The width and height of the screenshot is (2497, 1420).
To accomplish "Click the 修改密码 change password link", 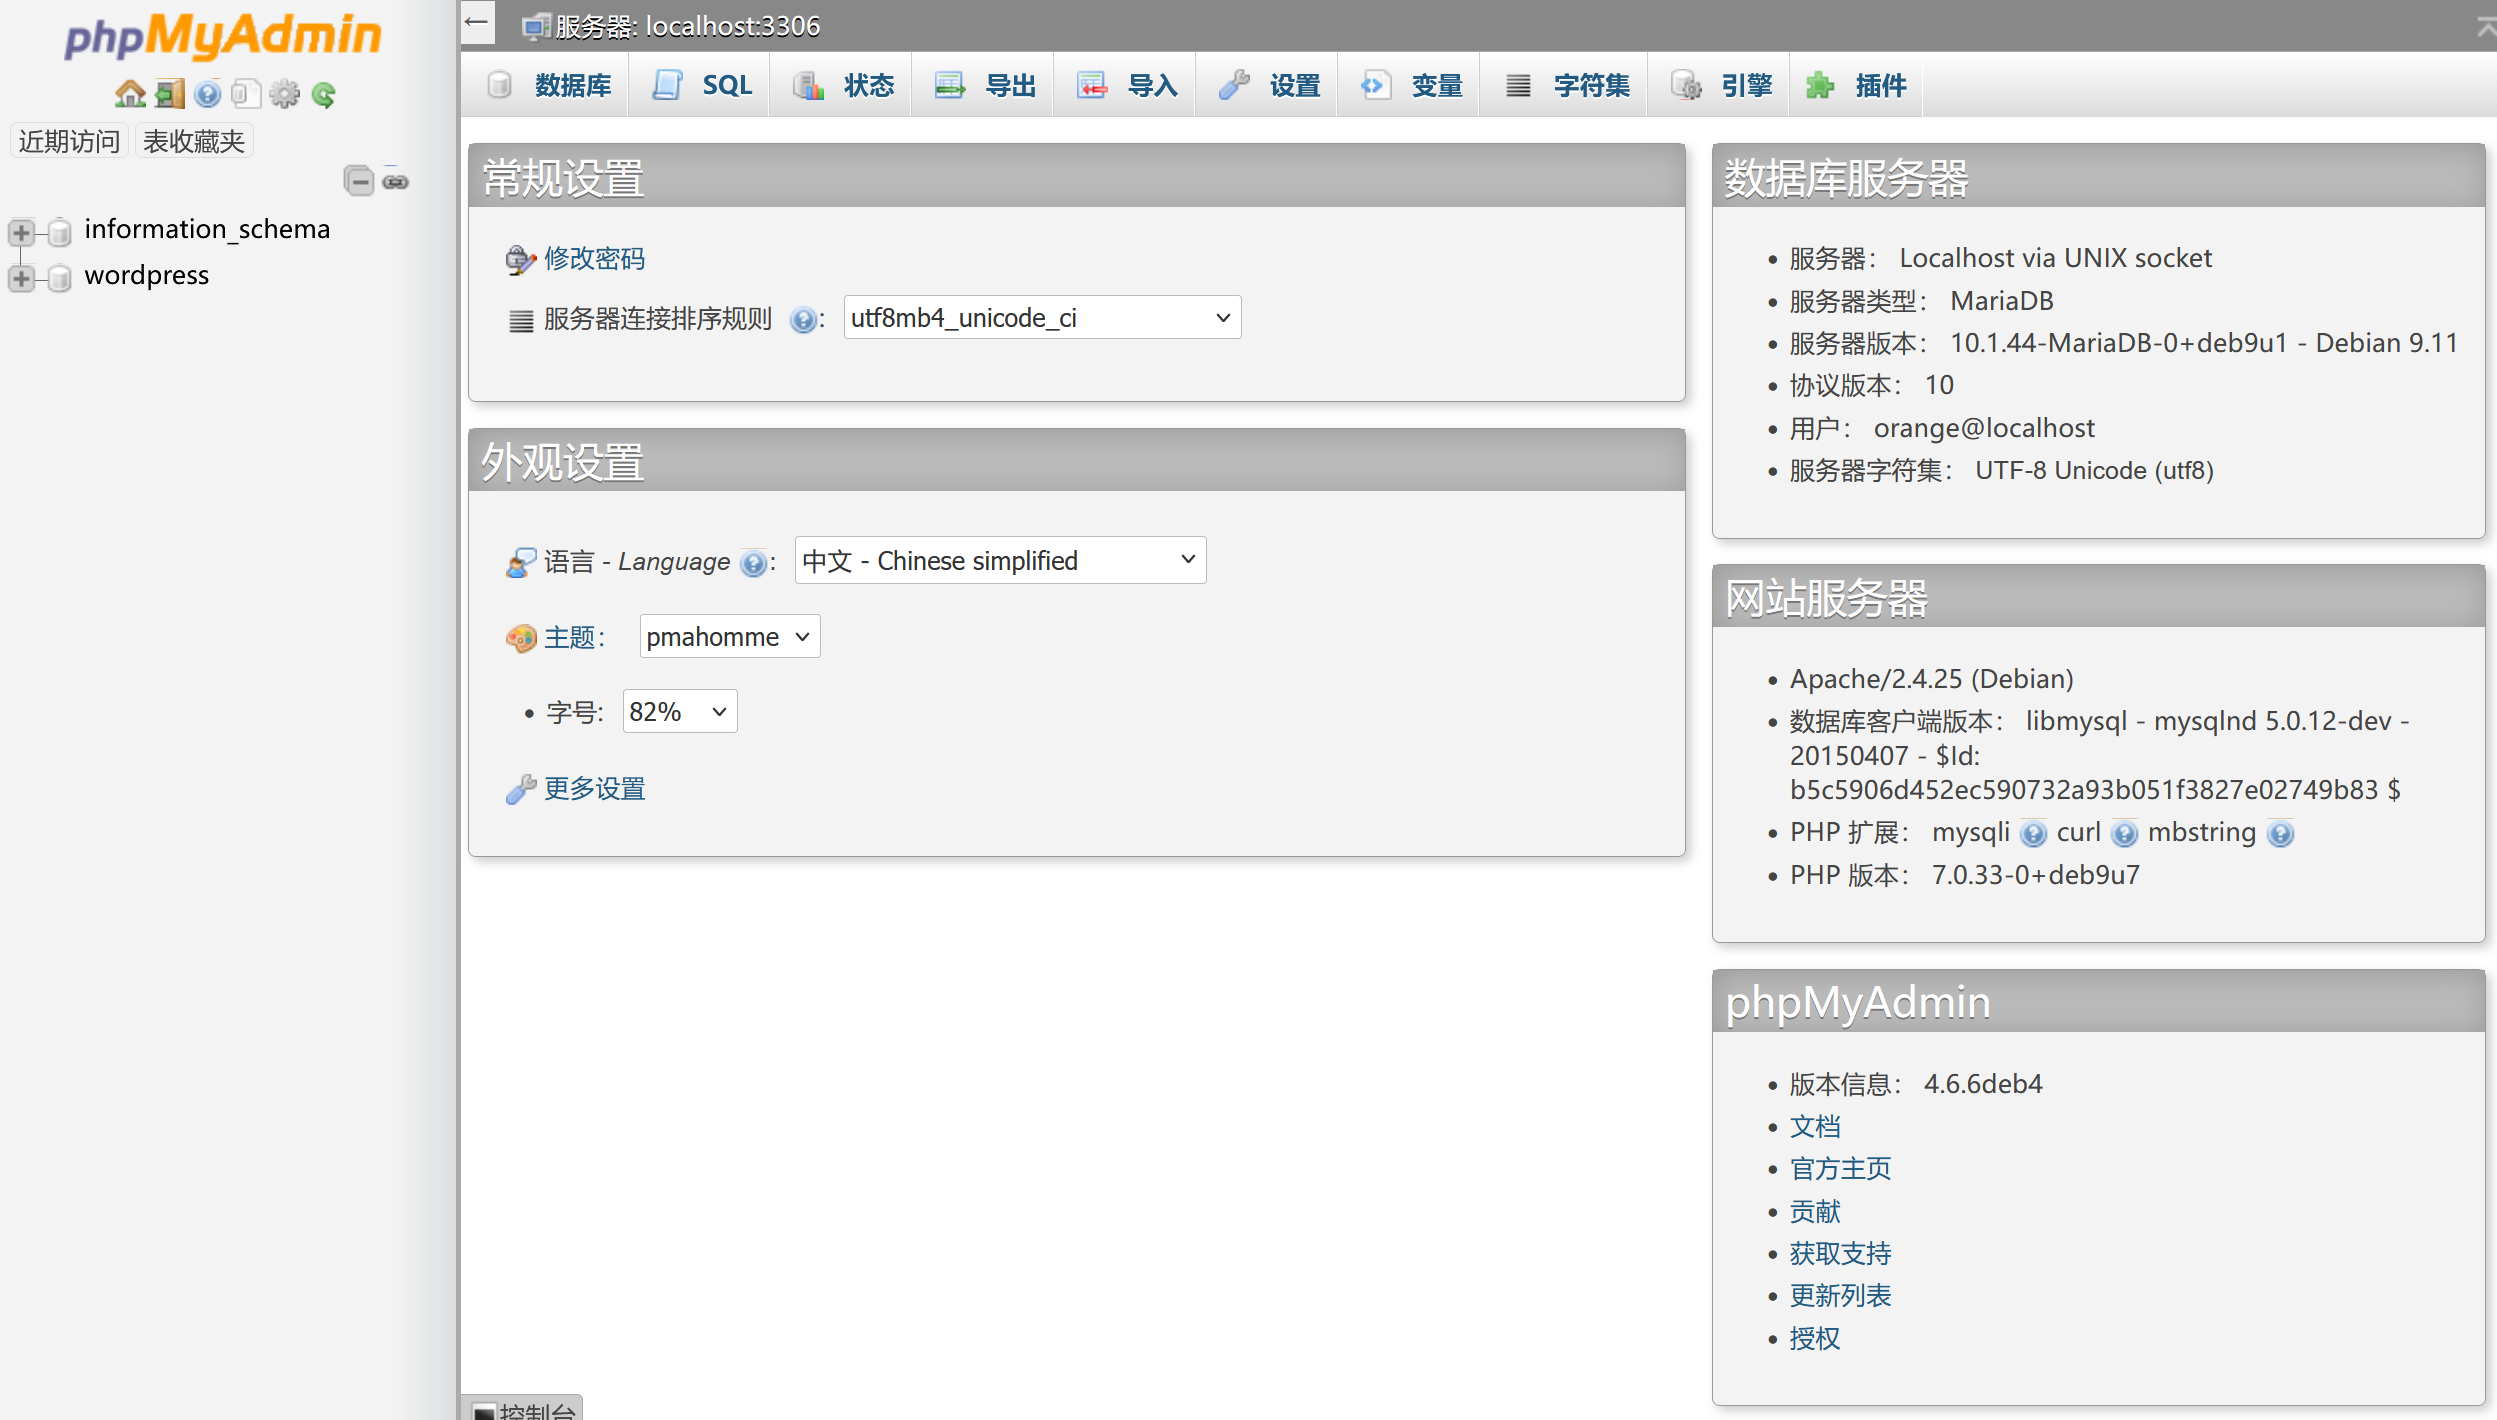I will pyautogui.click(x=595, y=259).
